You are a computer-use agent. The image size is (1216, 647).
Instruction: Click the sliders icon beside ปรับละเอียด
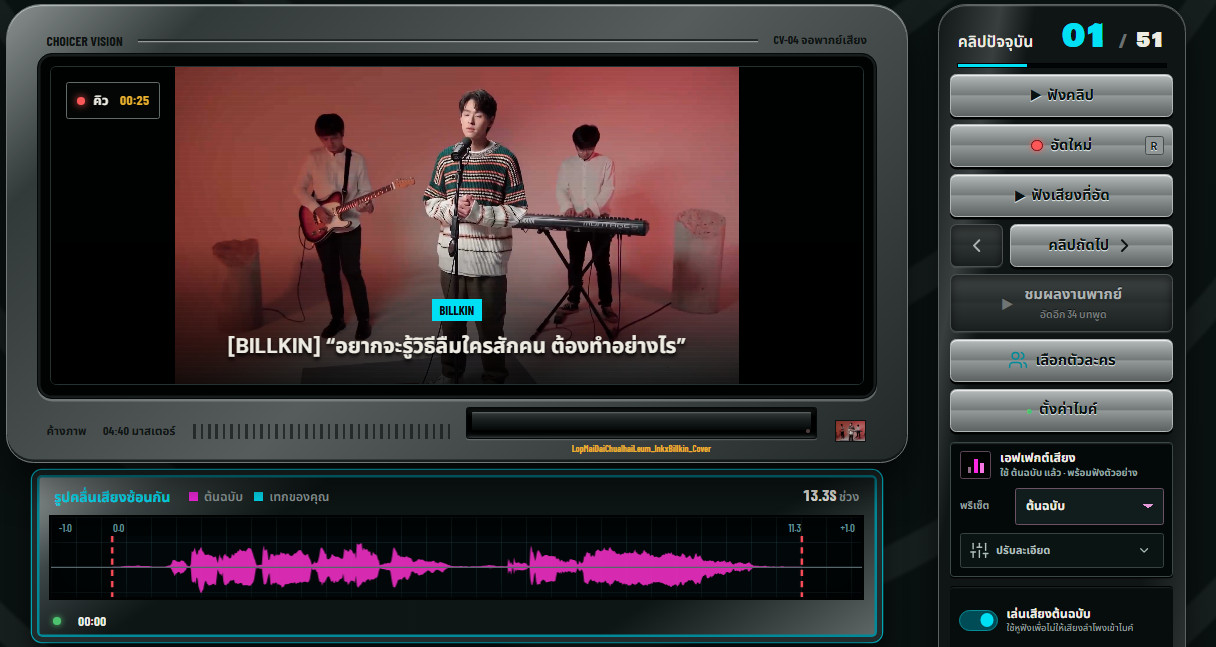[979, 550]
